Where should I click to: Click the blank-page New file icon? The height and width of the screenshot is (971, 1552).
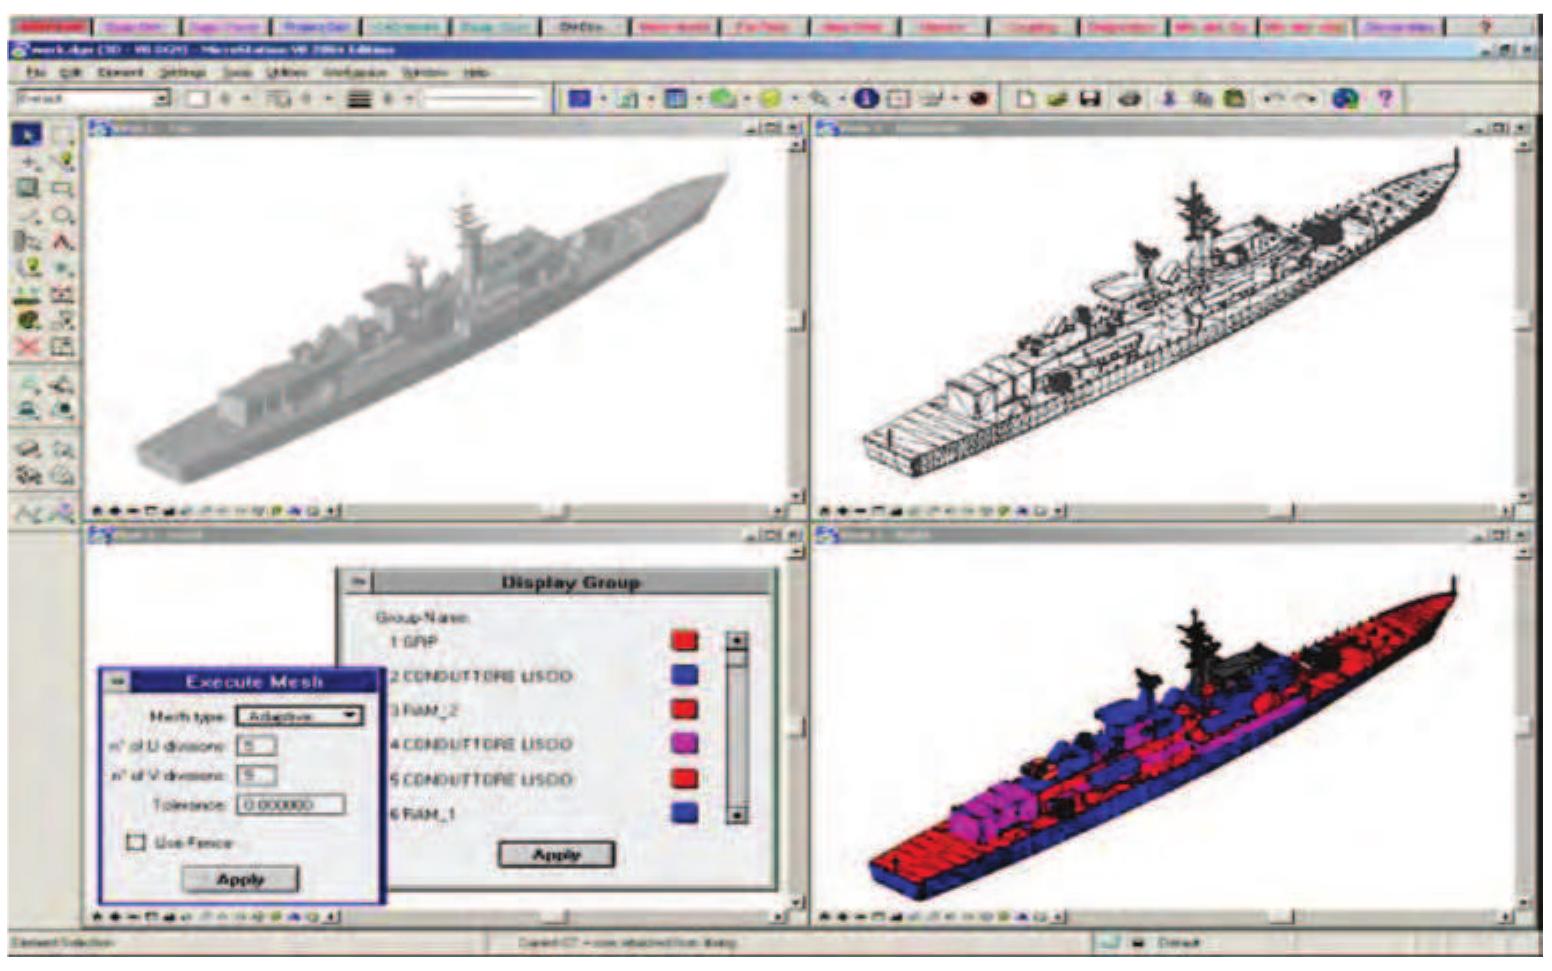tap(1024, 98)
